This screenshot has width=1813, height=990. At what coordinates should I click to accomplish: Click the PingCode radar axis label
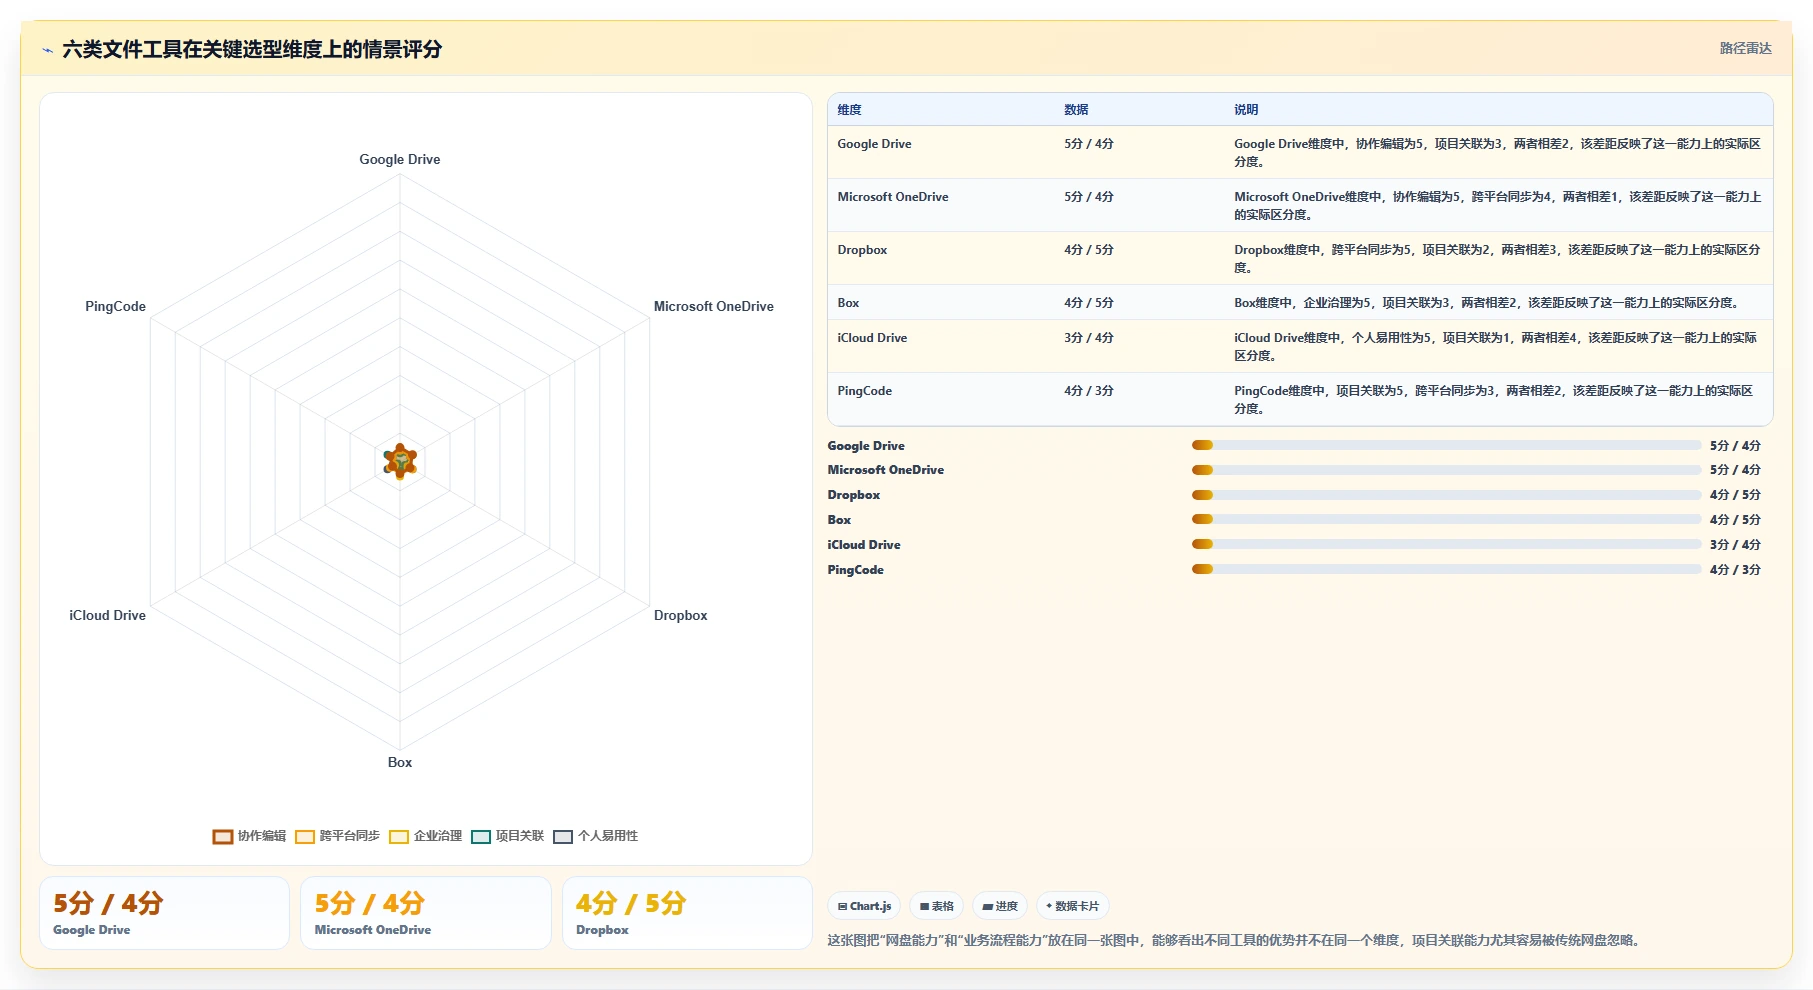115,306
